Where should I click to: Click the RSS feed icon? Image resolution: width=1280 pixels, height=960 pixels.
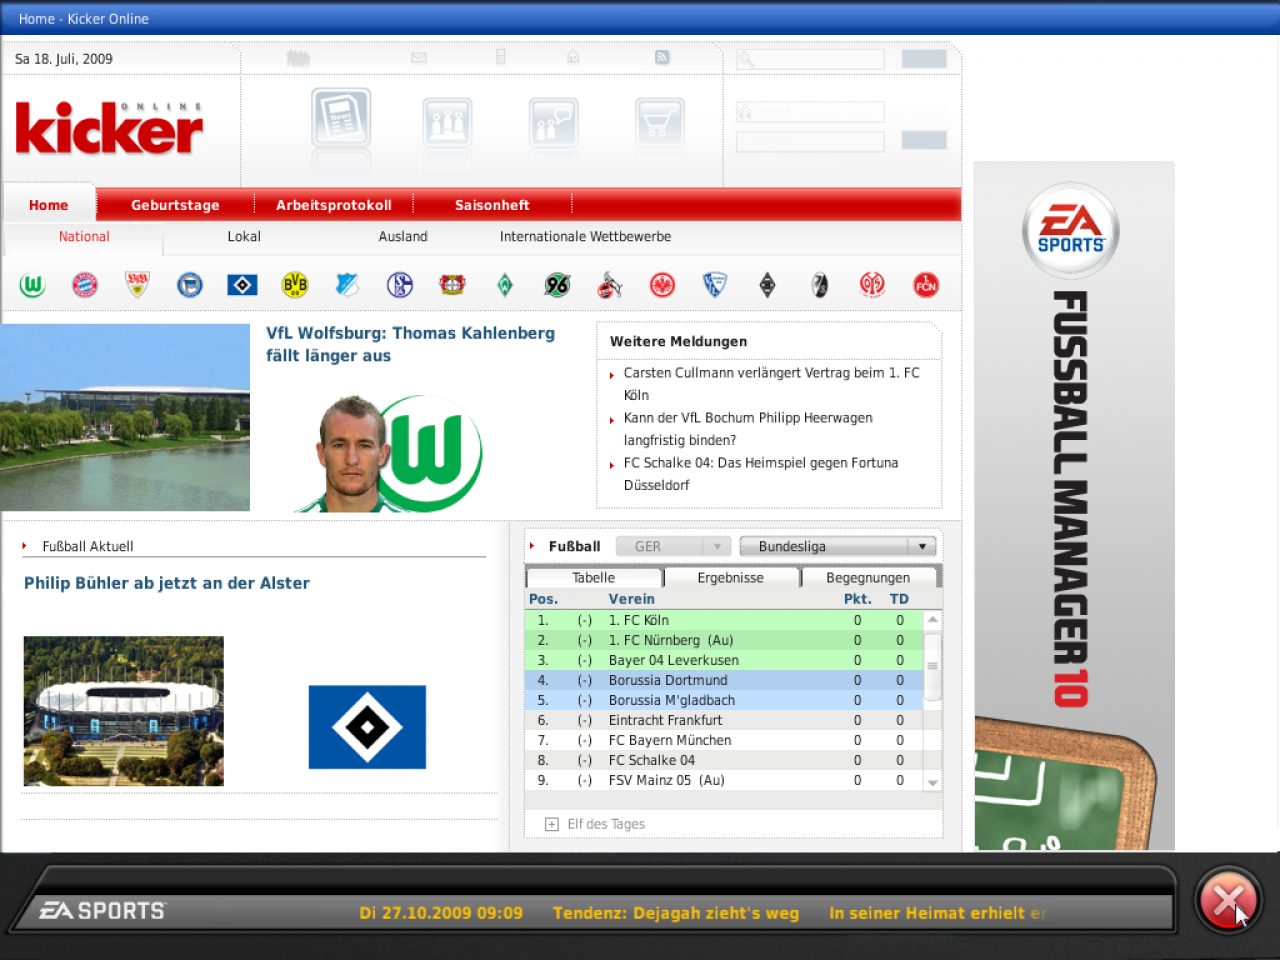[662, 58]
